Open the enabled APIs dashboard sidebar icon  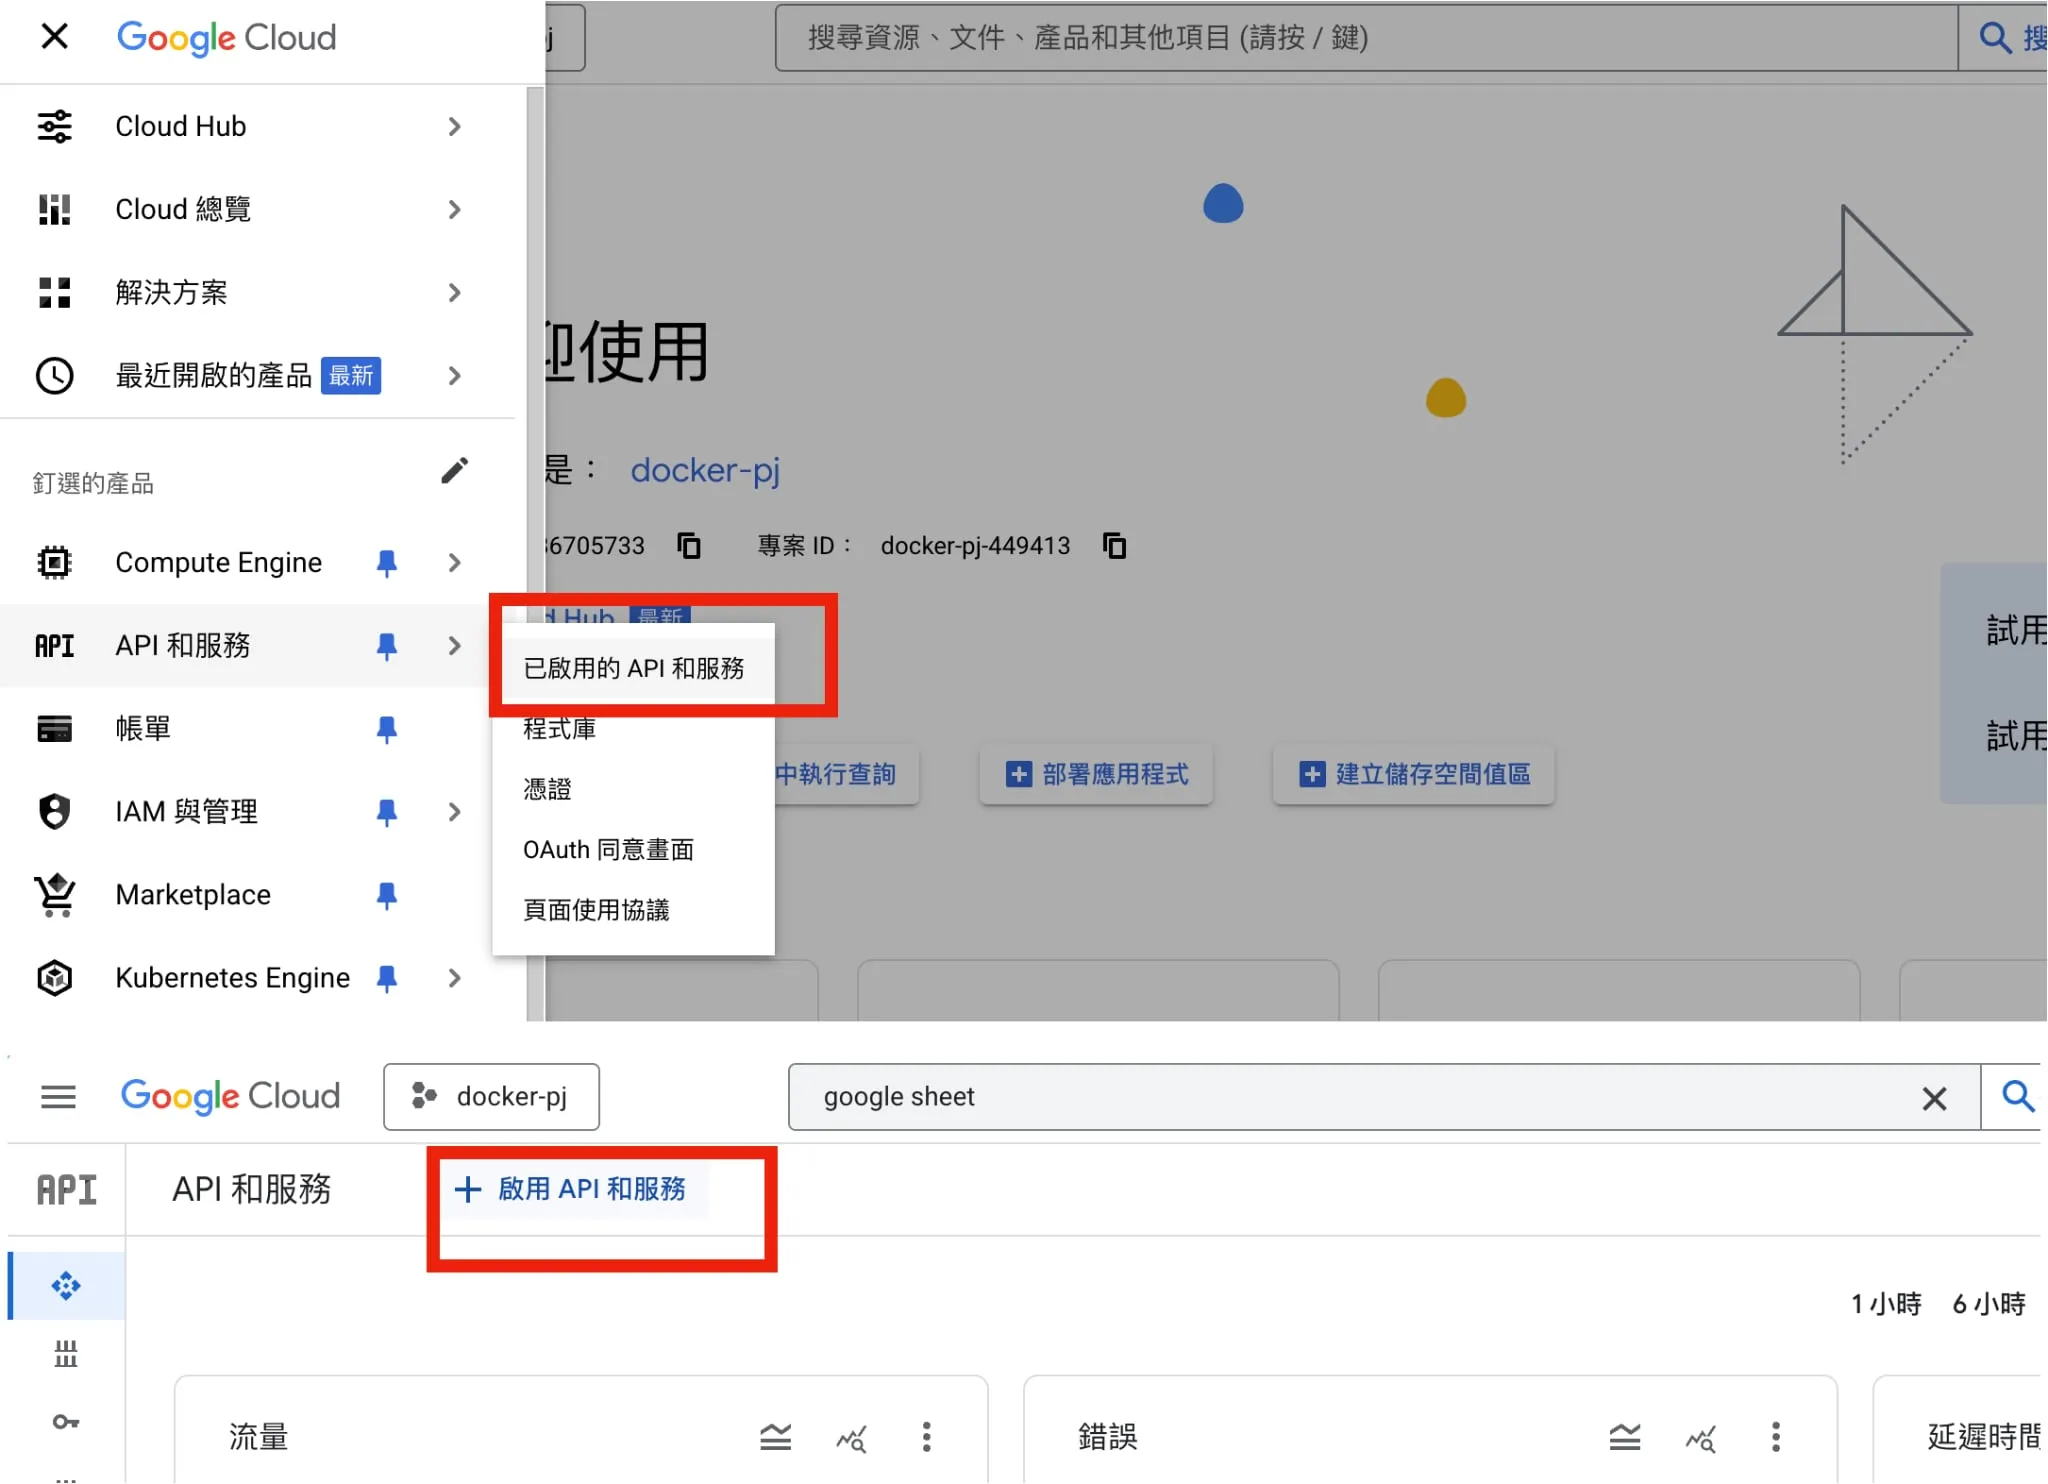(66, 1287)
